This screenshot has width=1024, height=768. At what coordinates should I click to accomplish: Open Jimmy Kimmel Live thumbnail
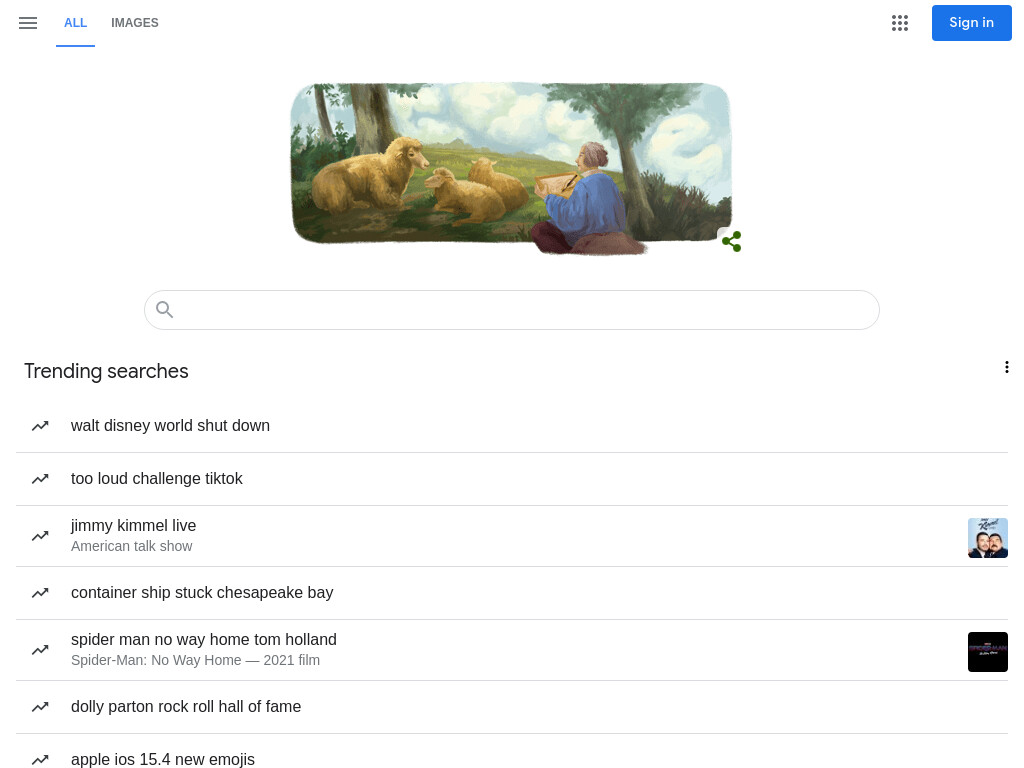pyautogui.click(x=987, y=537)
